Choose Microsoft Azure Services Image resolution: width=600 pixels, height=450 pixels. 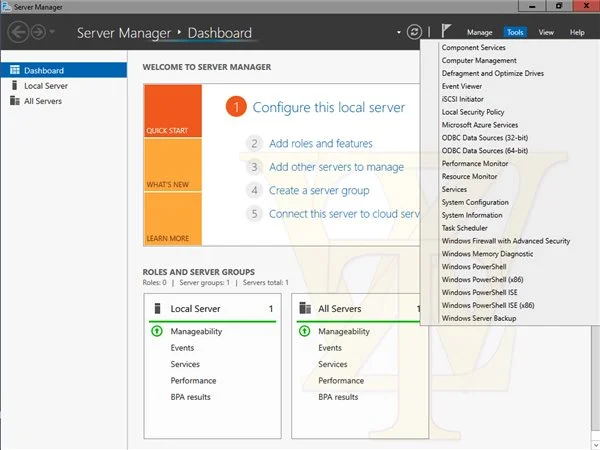[479, 125]
